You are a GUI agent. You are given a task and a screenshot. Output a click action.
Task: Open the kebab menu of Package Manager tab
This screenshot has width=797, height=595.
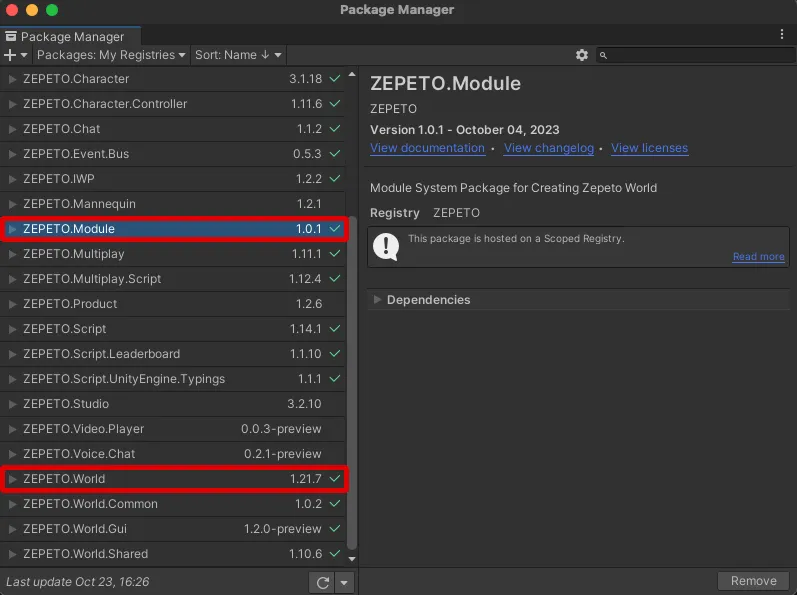tap(781, 35)
